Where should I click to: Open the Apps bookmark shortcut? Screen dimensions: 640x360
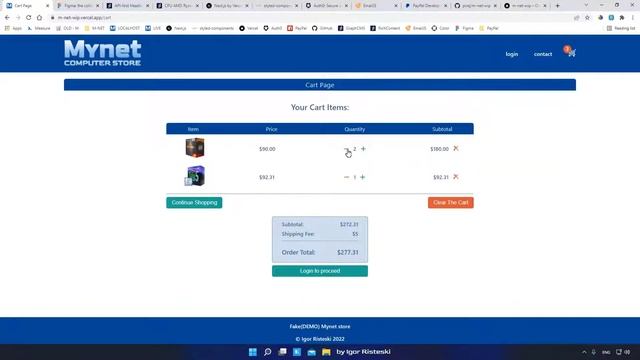point(13,28)
